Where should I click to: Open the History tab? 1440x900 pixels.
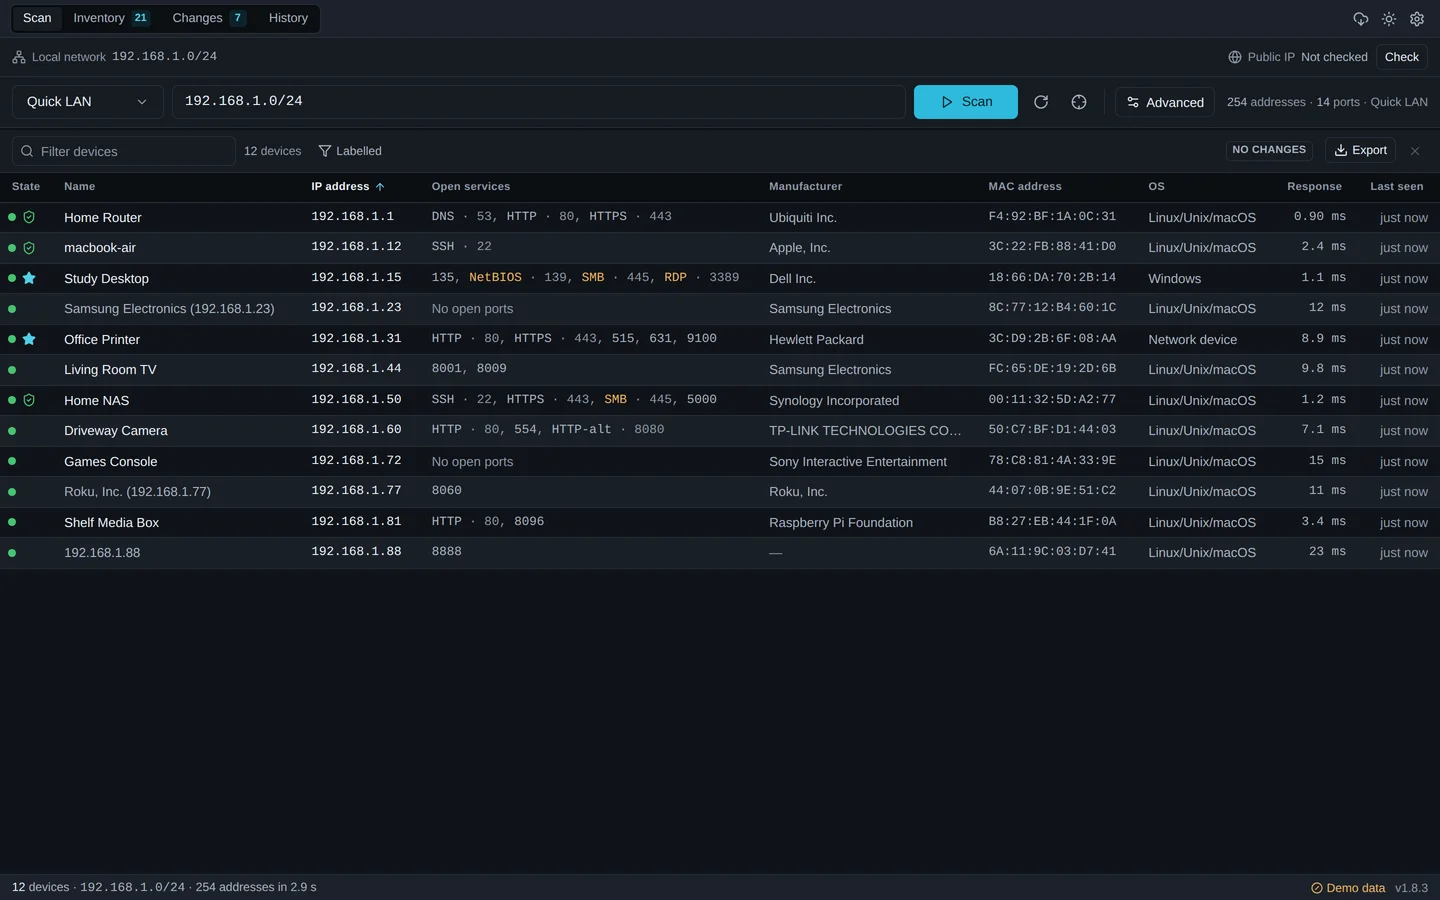[x=288, y=18]
